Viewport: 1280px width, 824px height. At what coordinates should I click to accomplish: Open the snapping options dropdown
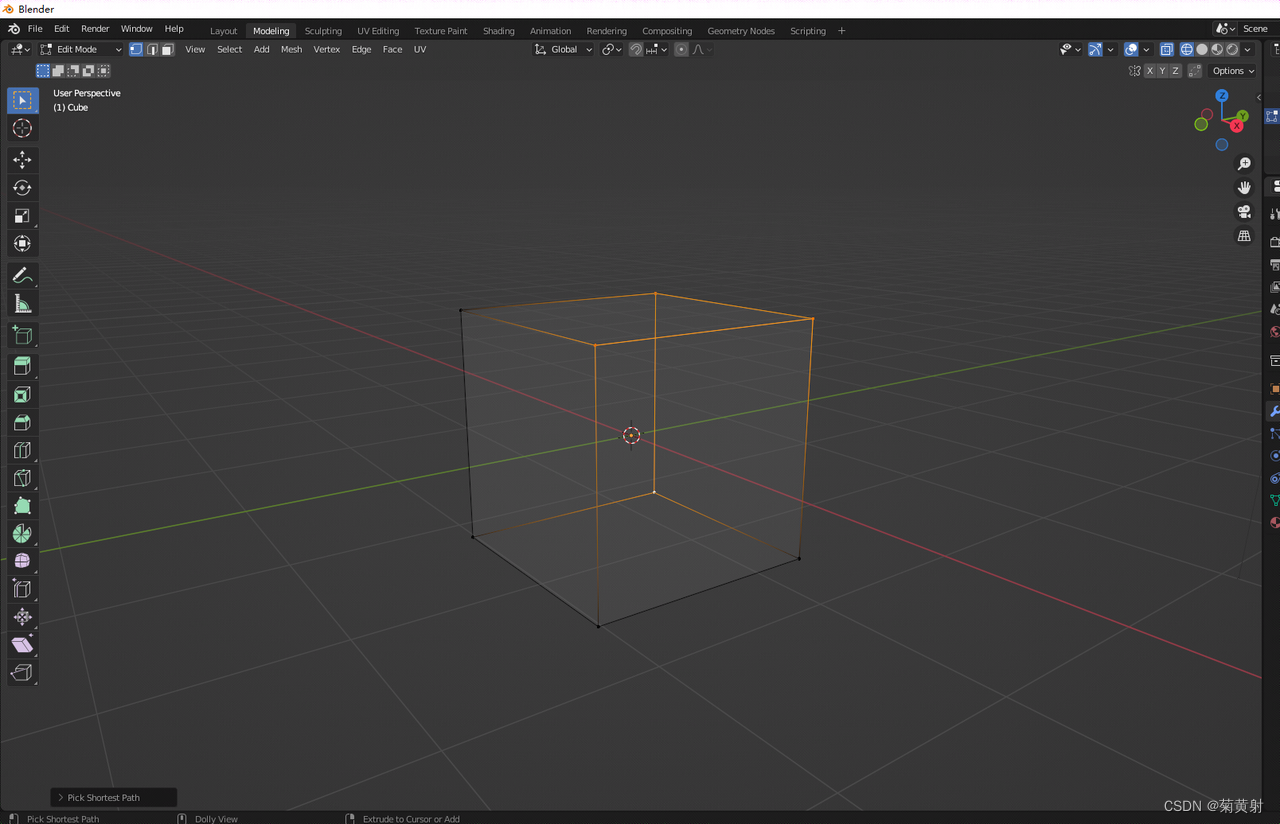[x=656, y=49]
